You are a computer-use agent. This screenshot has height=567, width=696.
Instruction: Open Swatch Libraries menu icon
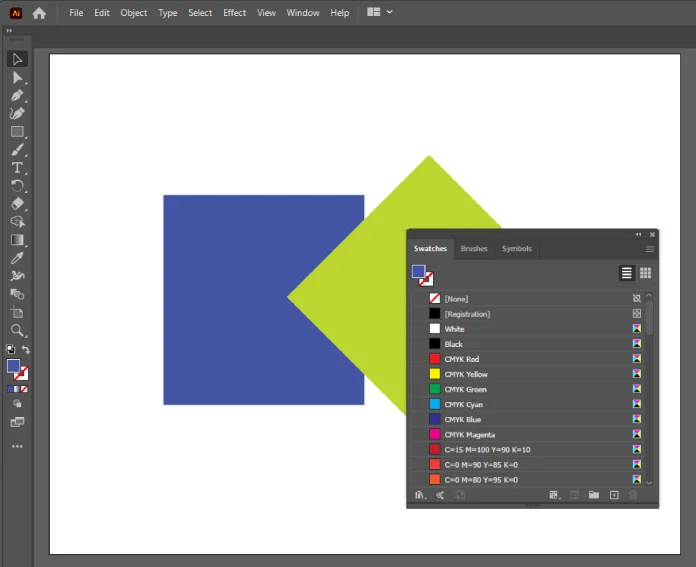pyautogui.click(x=420, y=495)
